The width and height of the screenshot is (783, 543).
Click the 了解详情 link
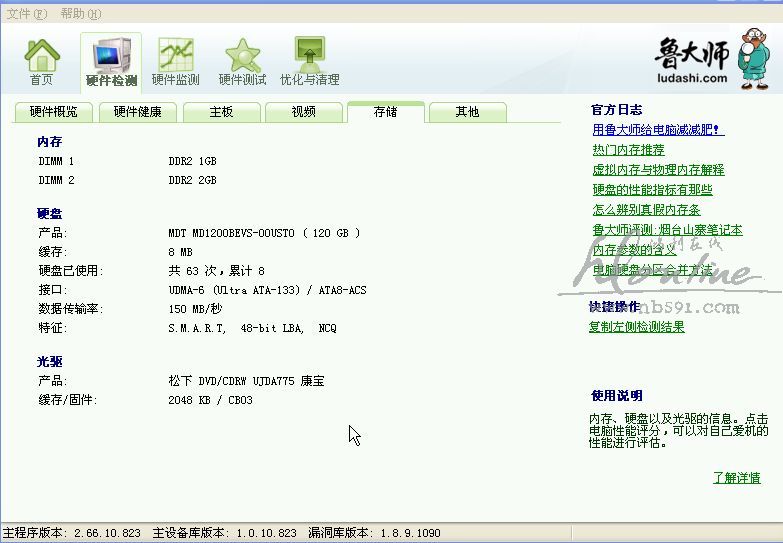click(736, 478)
